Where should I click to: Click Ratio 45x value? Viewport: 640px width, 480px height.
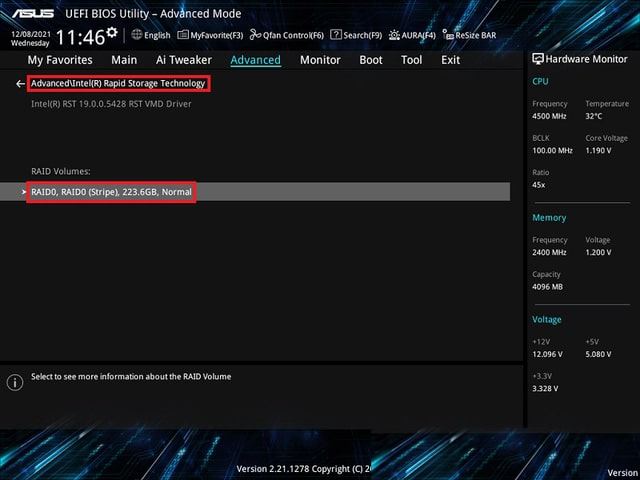click(538, 185)
